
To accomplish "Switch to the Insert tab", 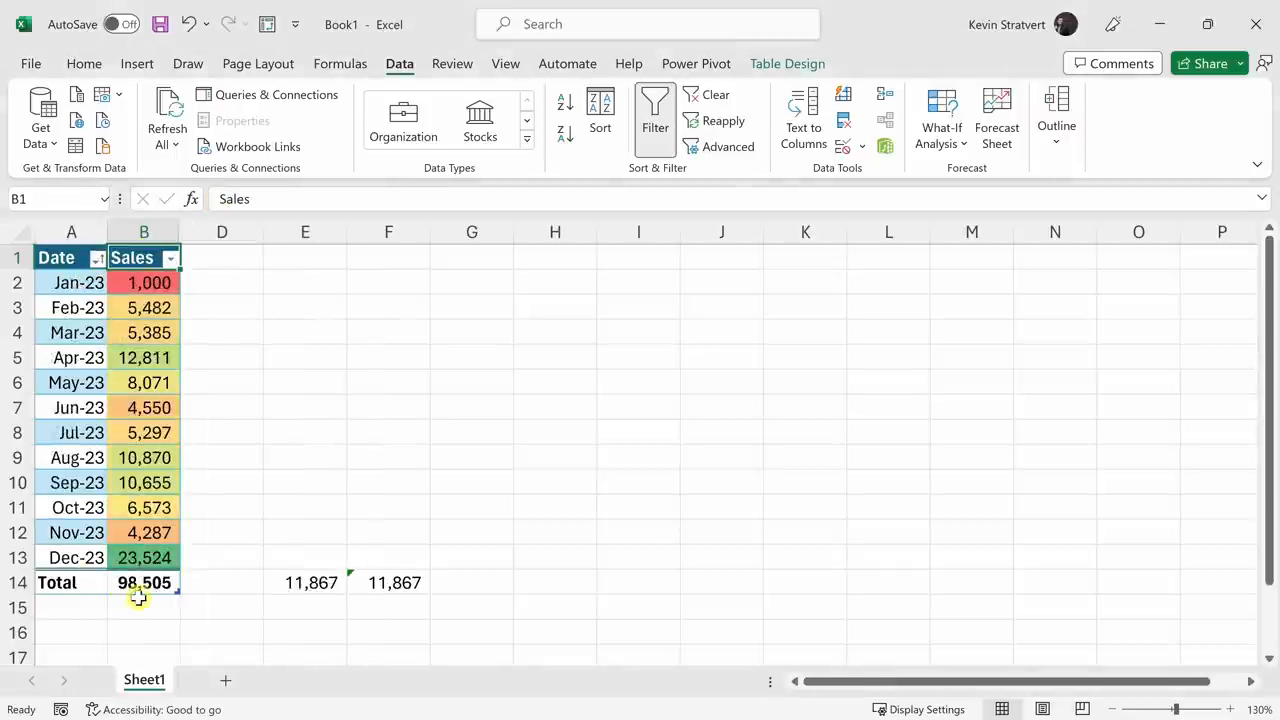I will click(137, 63).
